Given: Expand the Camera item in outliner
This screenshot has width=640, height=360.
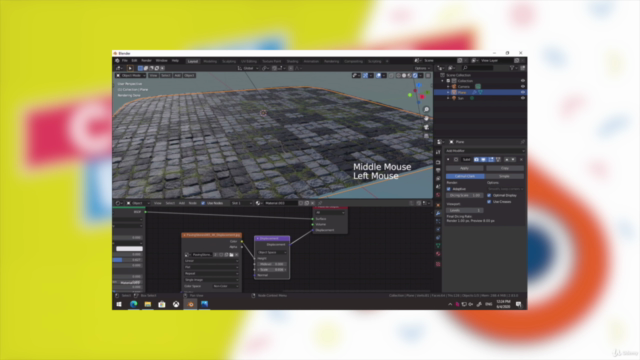Looking at the screenshot, I should [448, 87].
